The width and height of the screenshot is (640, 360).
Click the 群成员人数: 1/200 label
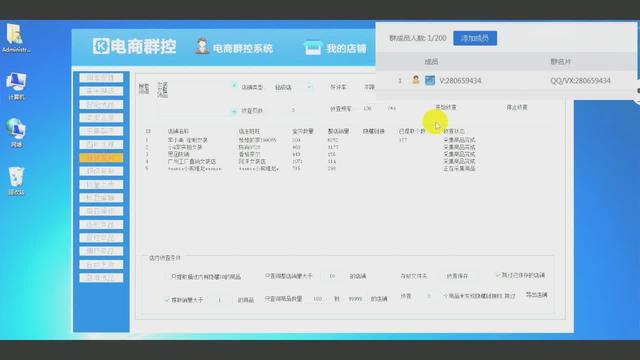pyautogui.click(x=418, y=38)
